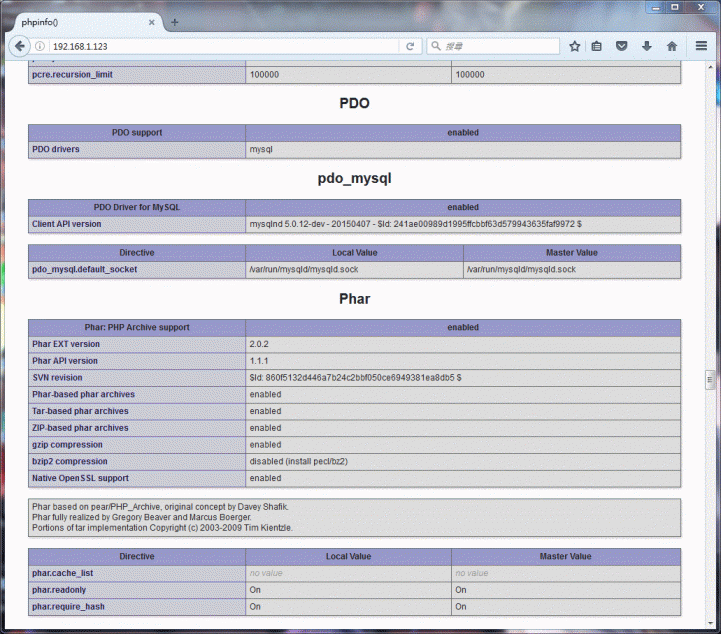721x634 pixels.
Task: Click the scrollbar down arrow
Action: [x=710, y=623]
